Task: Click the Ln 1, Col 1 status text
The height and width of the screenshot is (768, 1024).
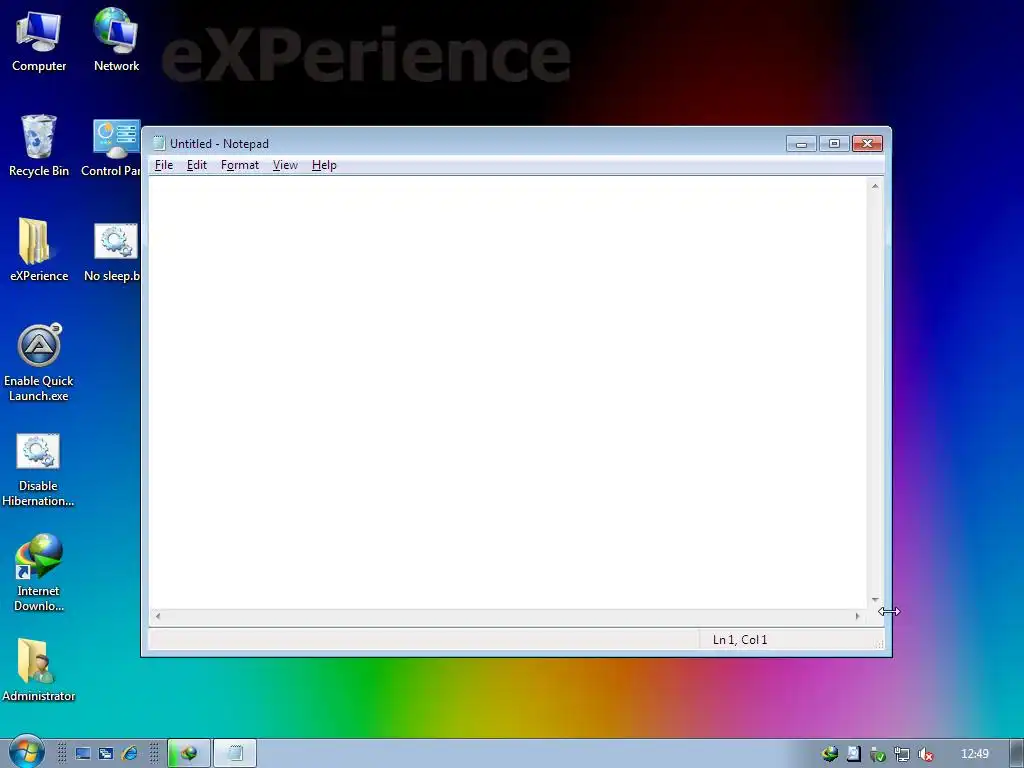Action: [x=740, y=639]
